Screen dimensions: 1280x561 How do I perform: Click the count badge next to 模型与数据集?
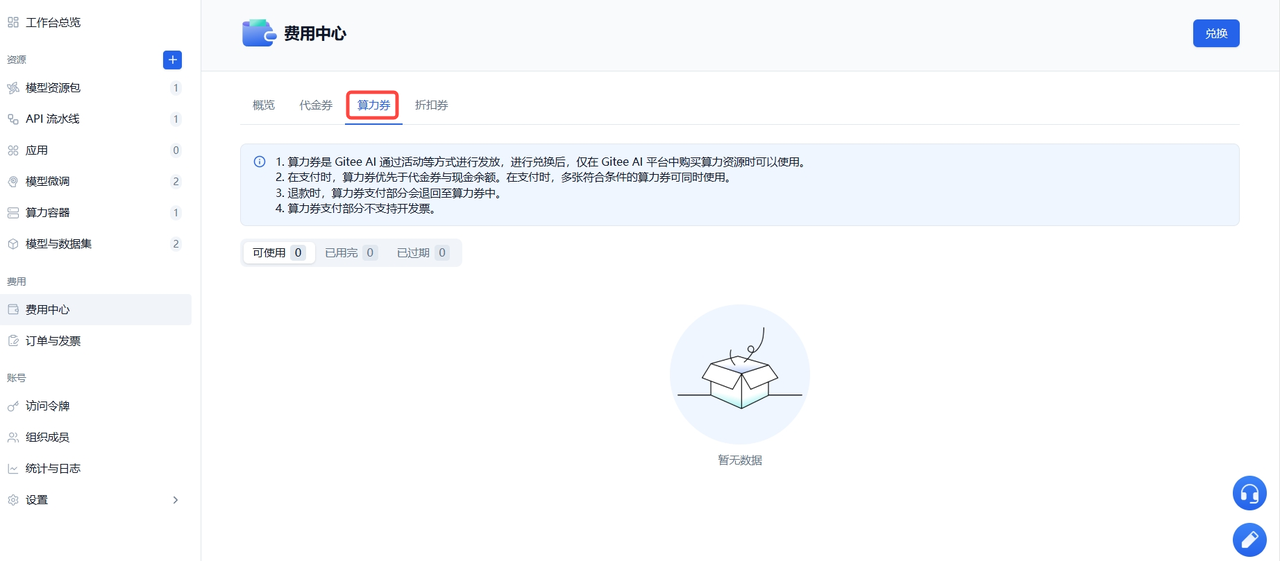176,244
